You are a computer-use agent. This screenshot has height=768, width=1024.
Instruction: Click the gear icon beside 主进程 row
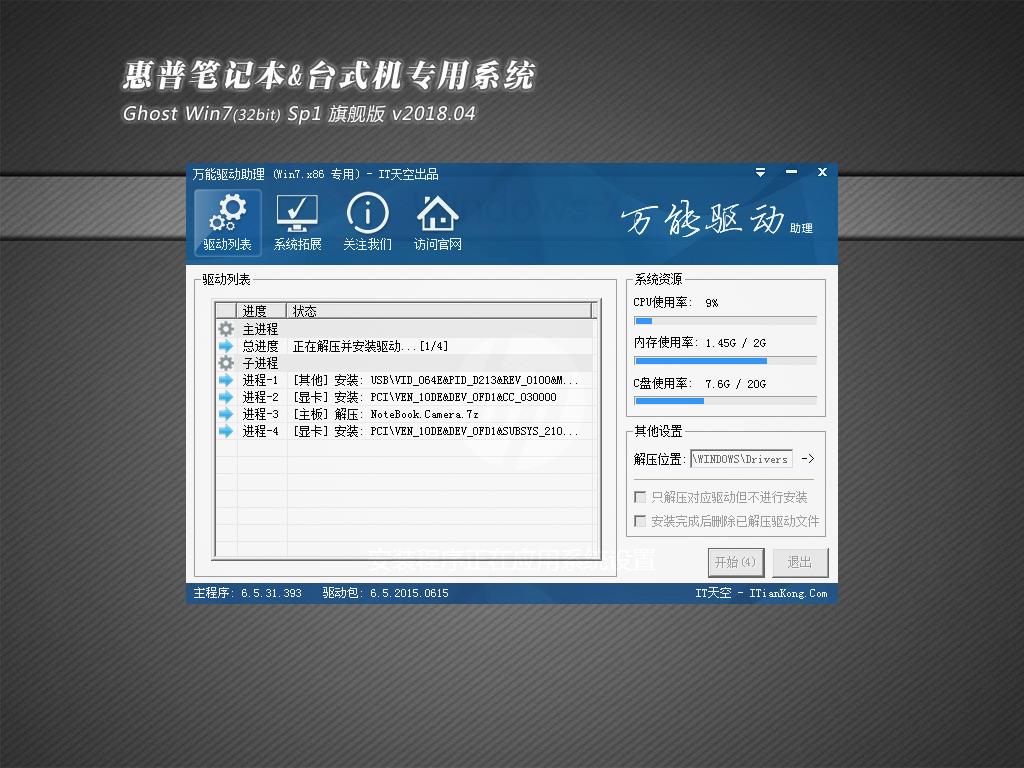224,328
